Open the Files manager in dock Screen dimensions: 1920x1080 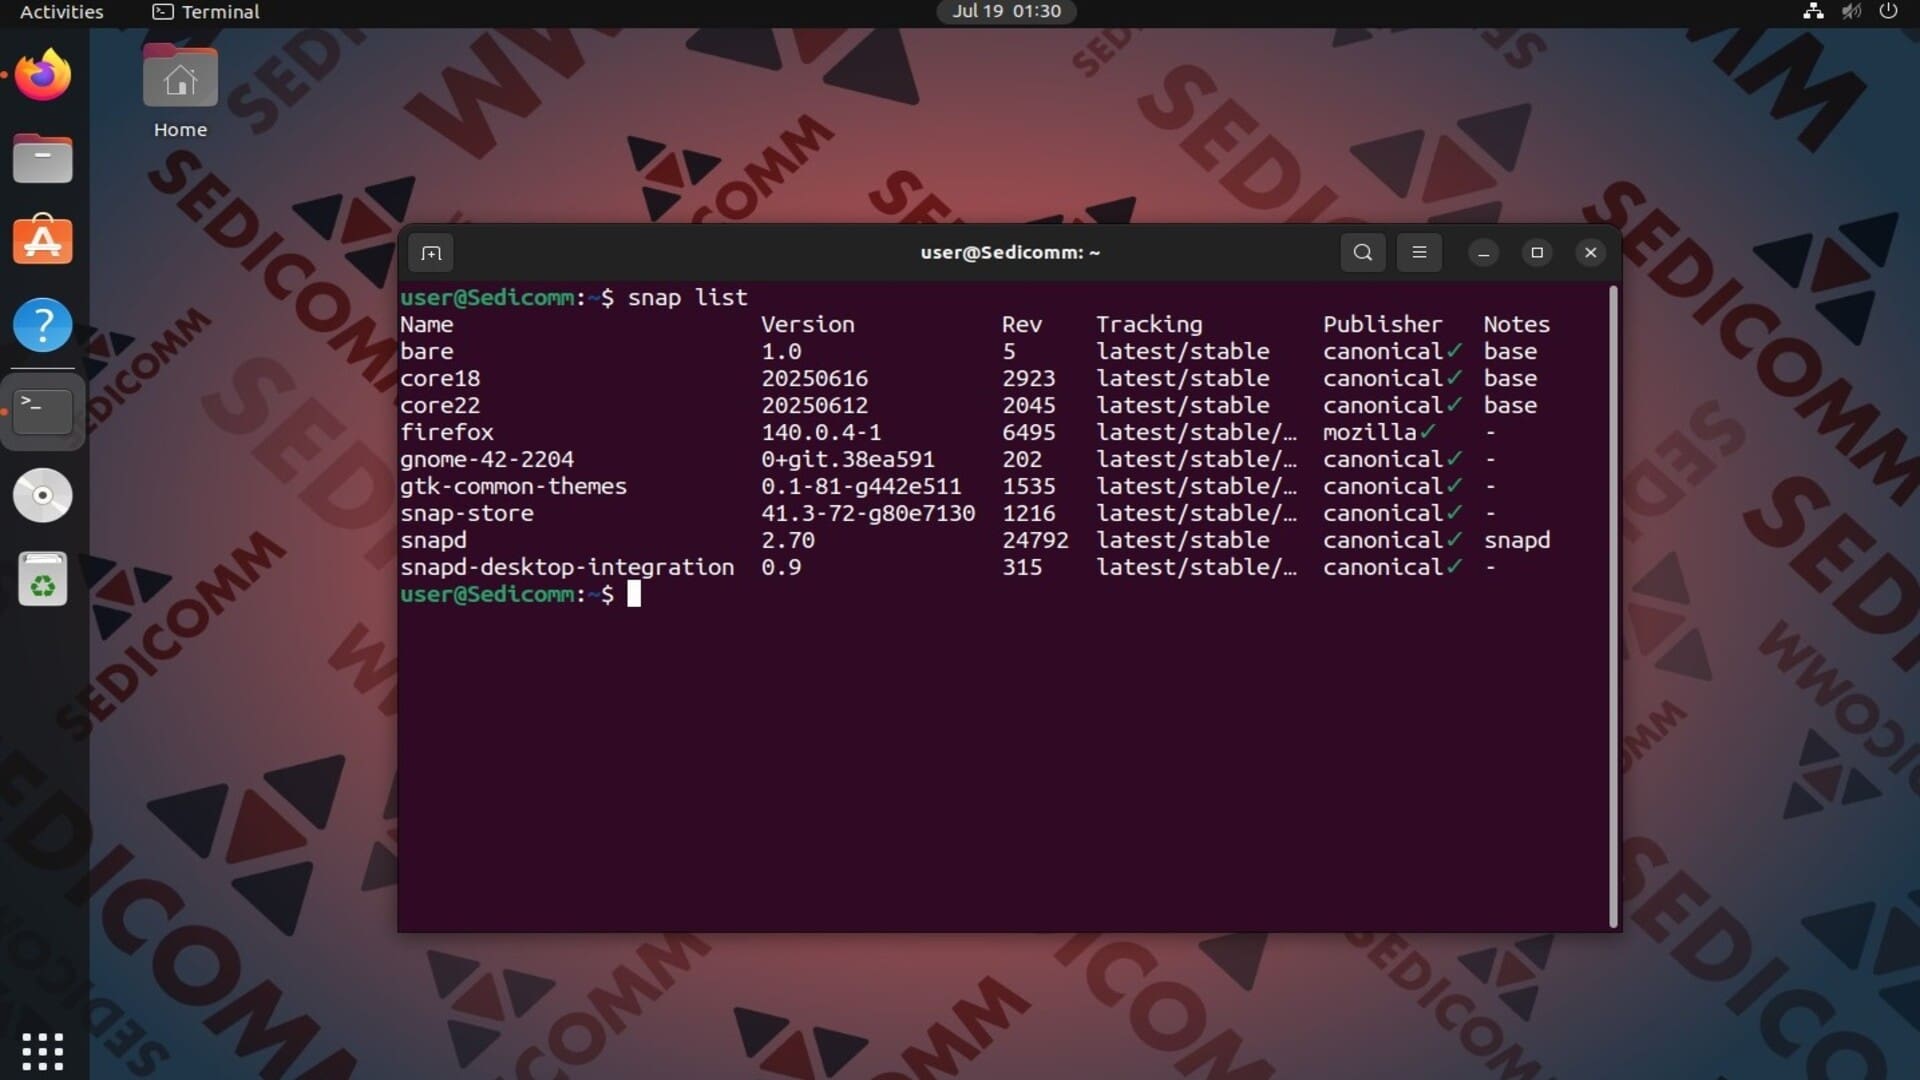pyautogui.click(x=43, y=158)
